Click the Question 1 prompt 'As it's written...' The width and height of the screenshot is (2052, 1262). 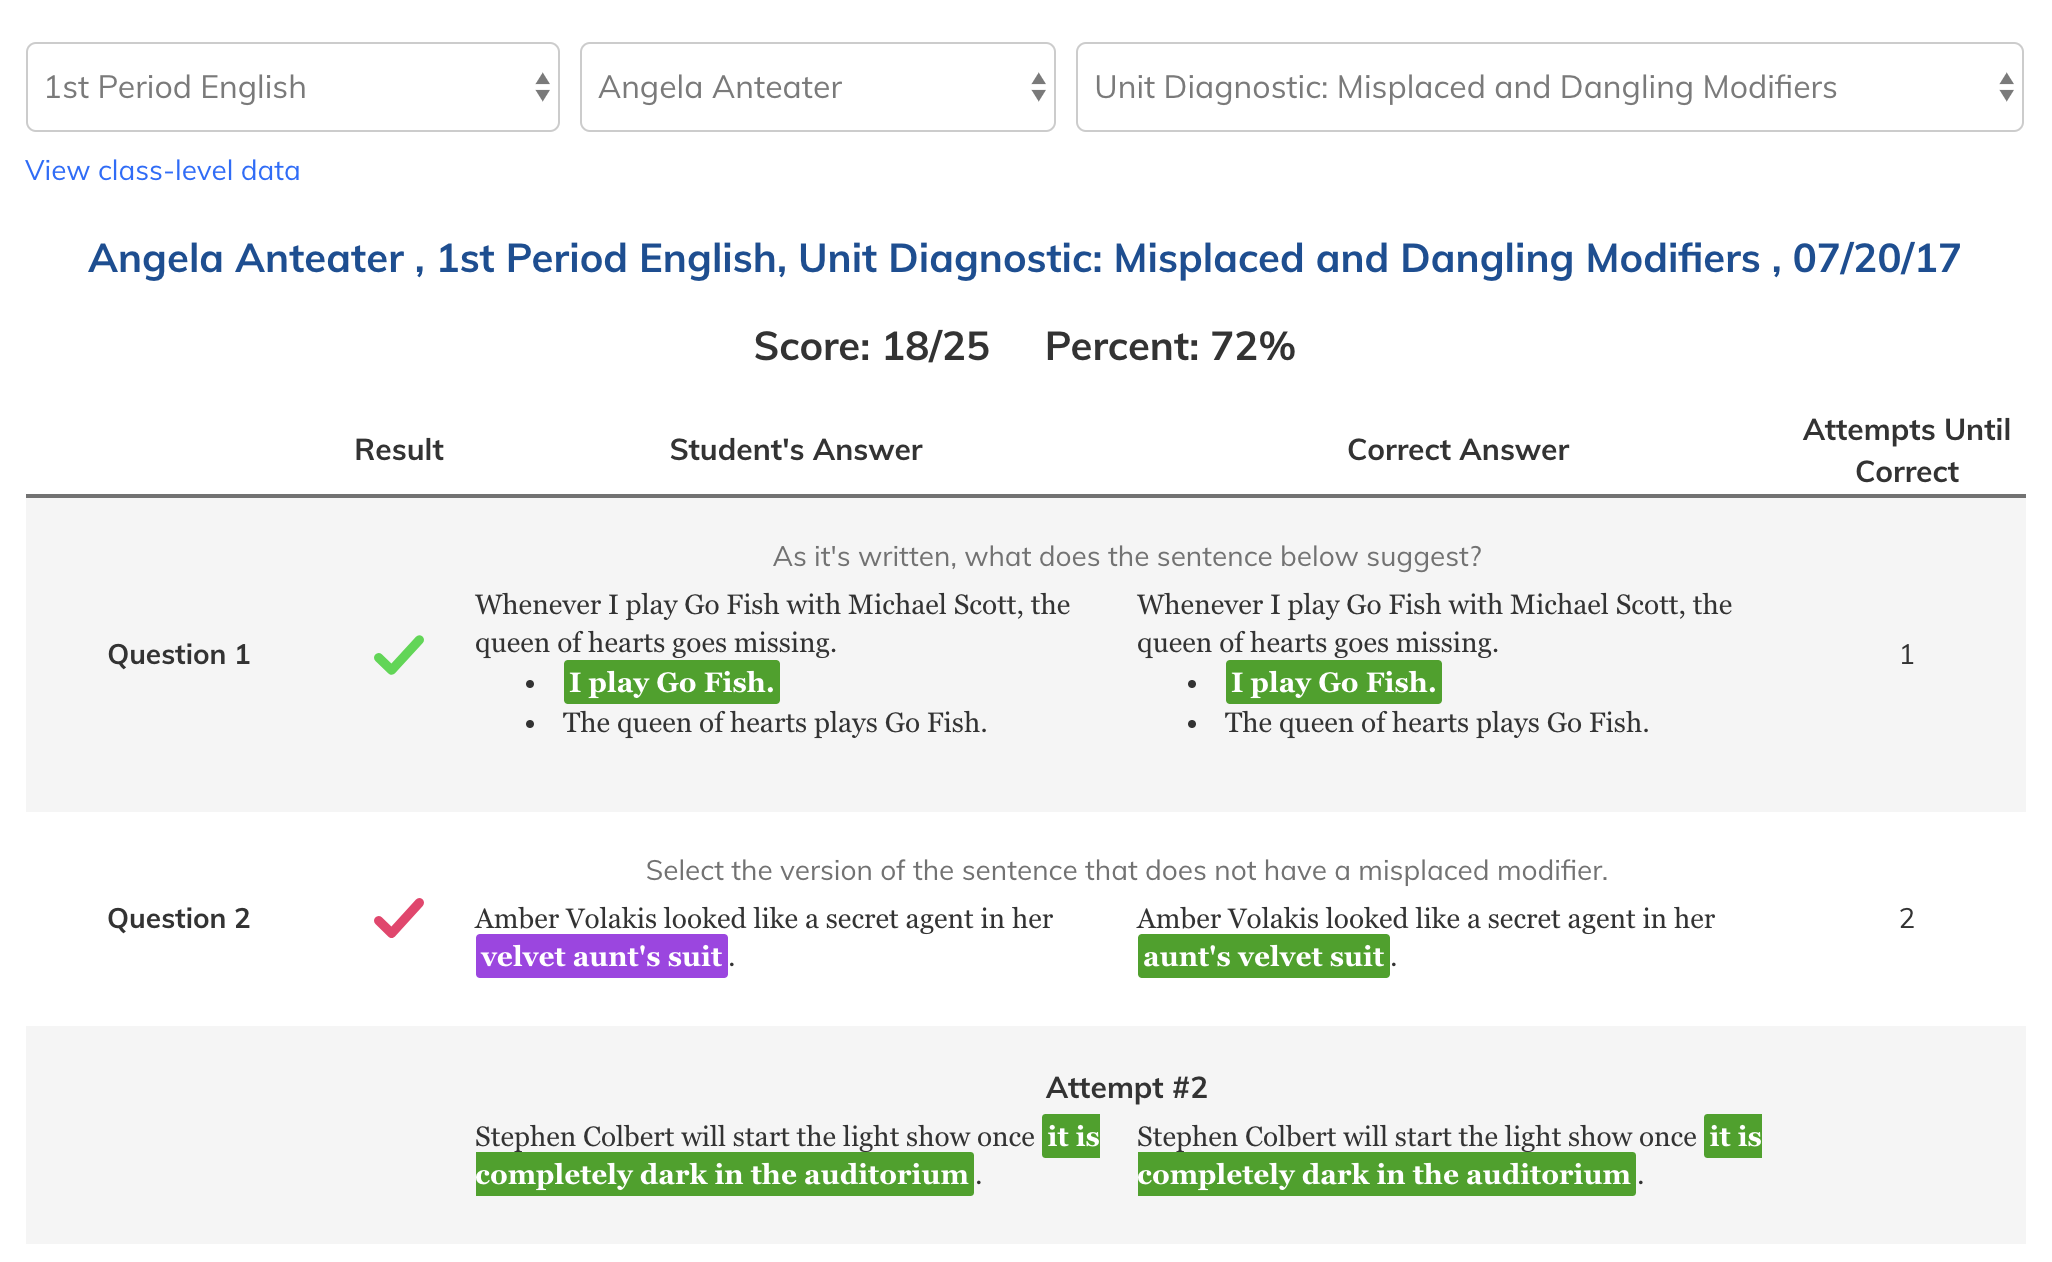point(1127,556)
